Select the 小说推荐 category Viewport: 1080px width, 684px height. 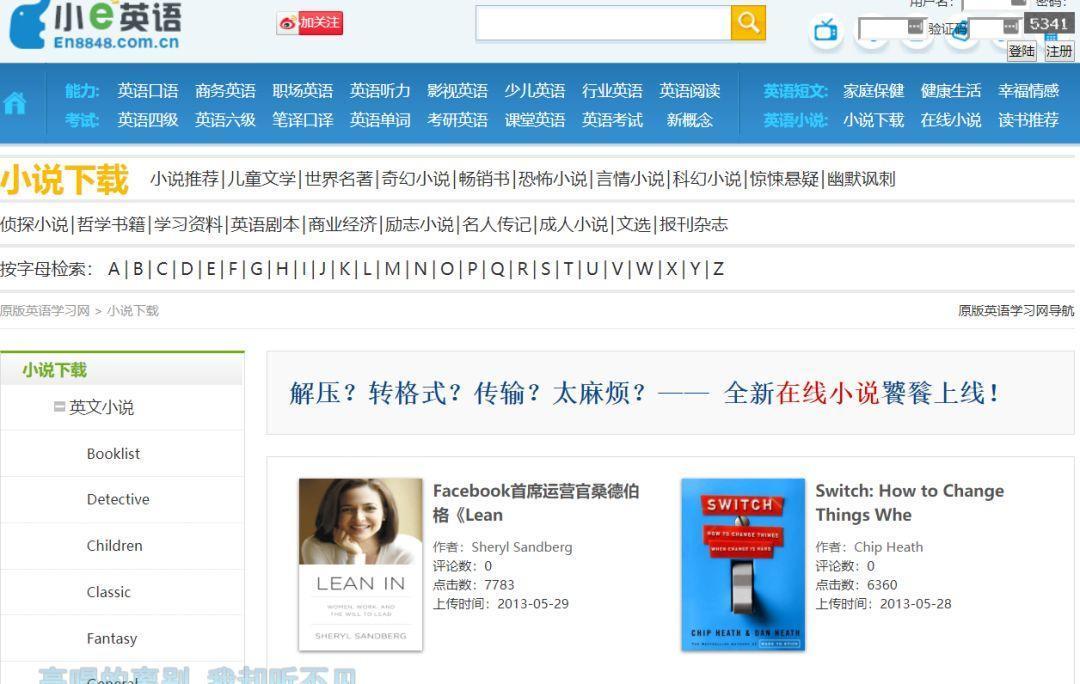pyautogui.click(x=184, y=179)
